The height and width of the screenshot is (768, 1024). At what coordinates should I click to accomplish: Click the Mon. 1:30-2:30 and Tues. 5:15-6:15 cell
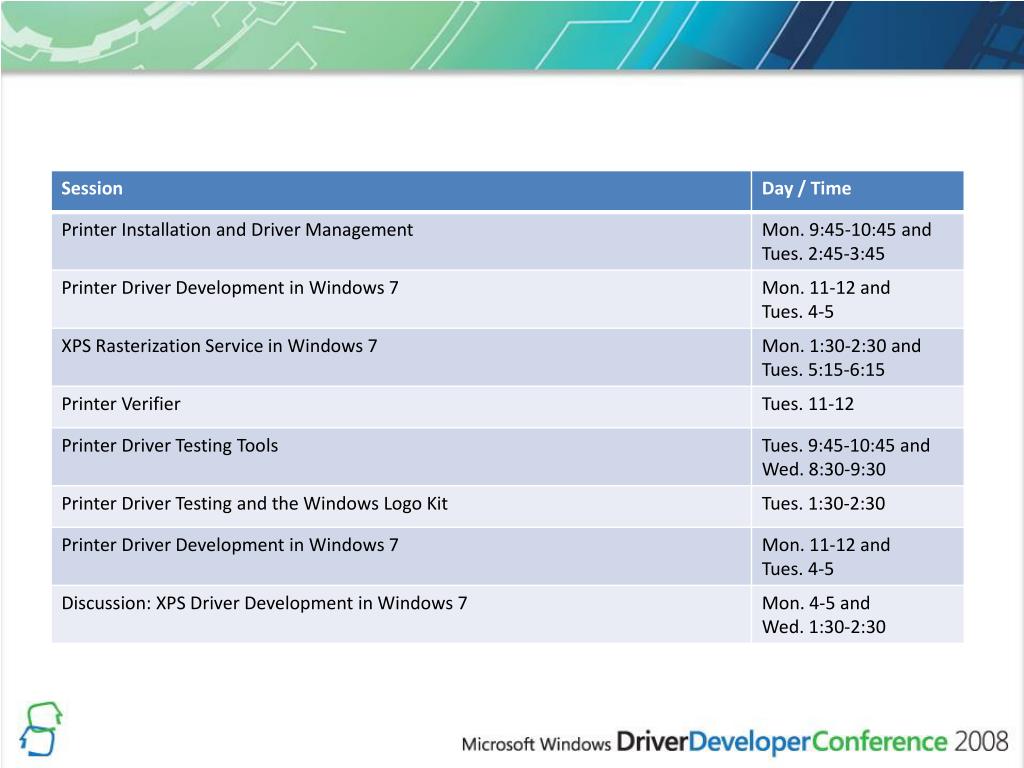pos(857,357)
